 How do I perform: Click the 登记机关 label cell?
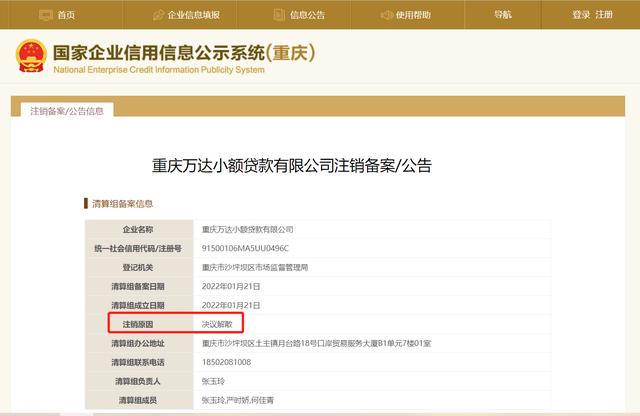(x=139, y=267)
